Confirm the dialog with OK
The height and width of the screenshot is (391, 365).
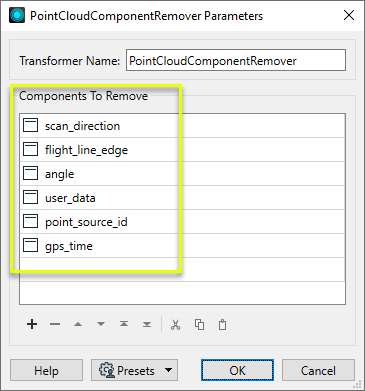click(237, 370)
